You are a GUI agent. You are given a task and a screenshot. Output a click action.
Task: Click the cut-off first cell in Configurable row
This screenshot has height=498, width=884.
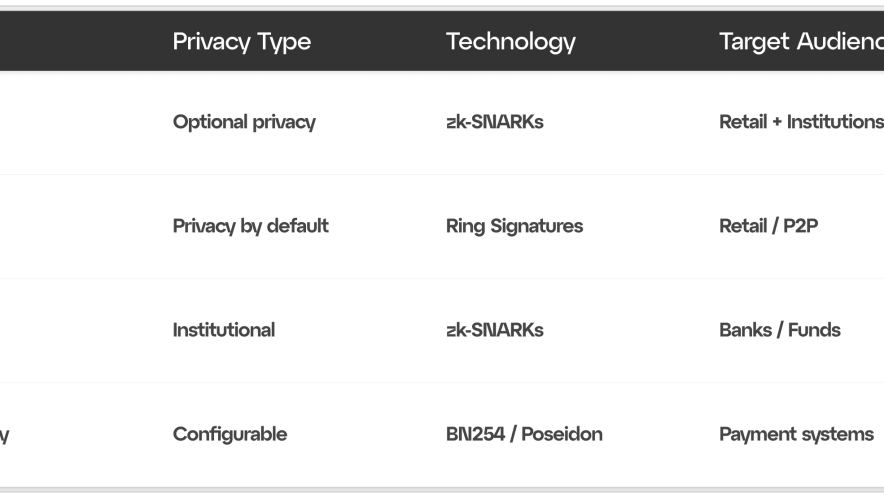pos(6,435)
